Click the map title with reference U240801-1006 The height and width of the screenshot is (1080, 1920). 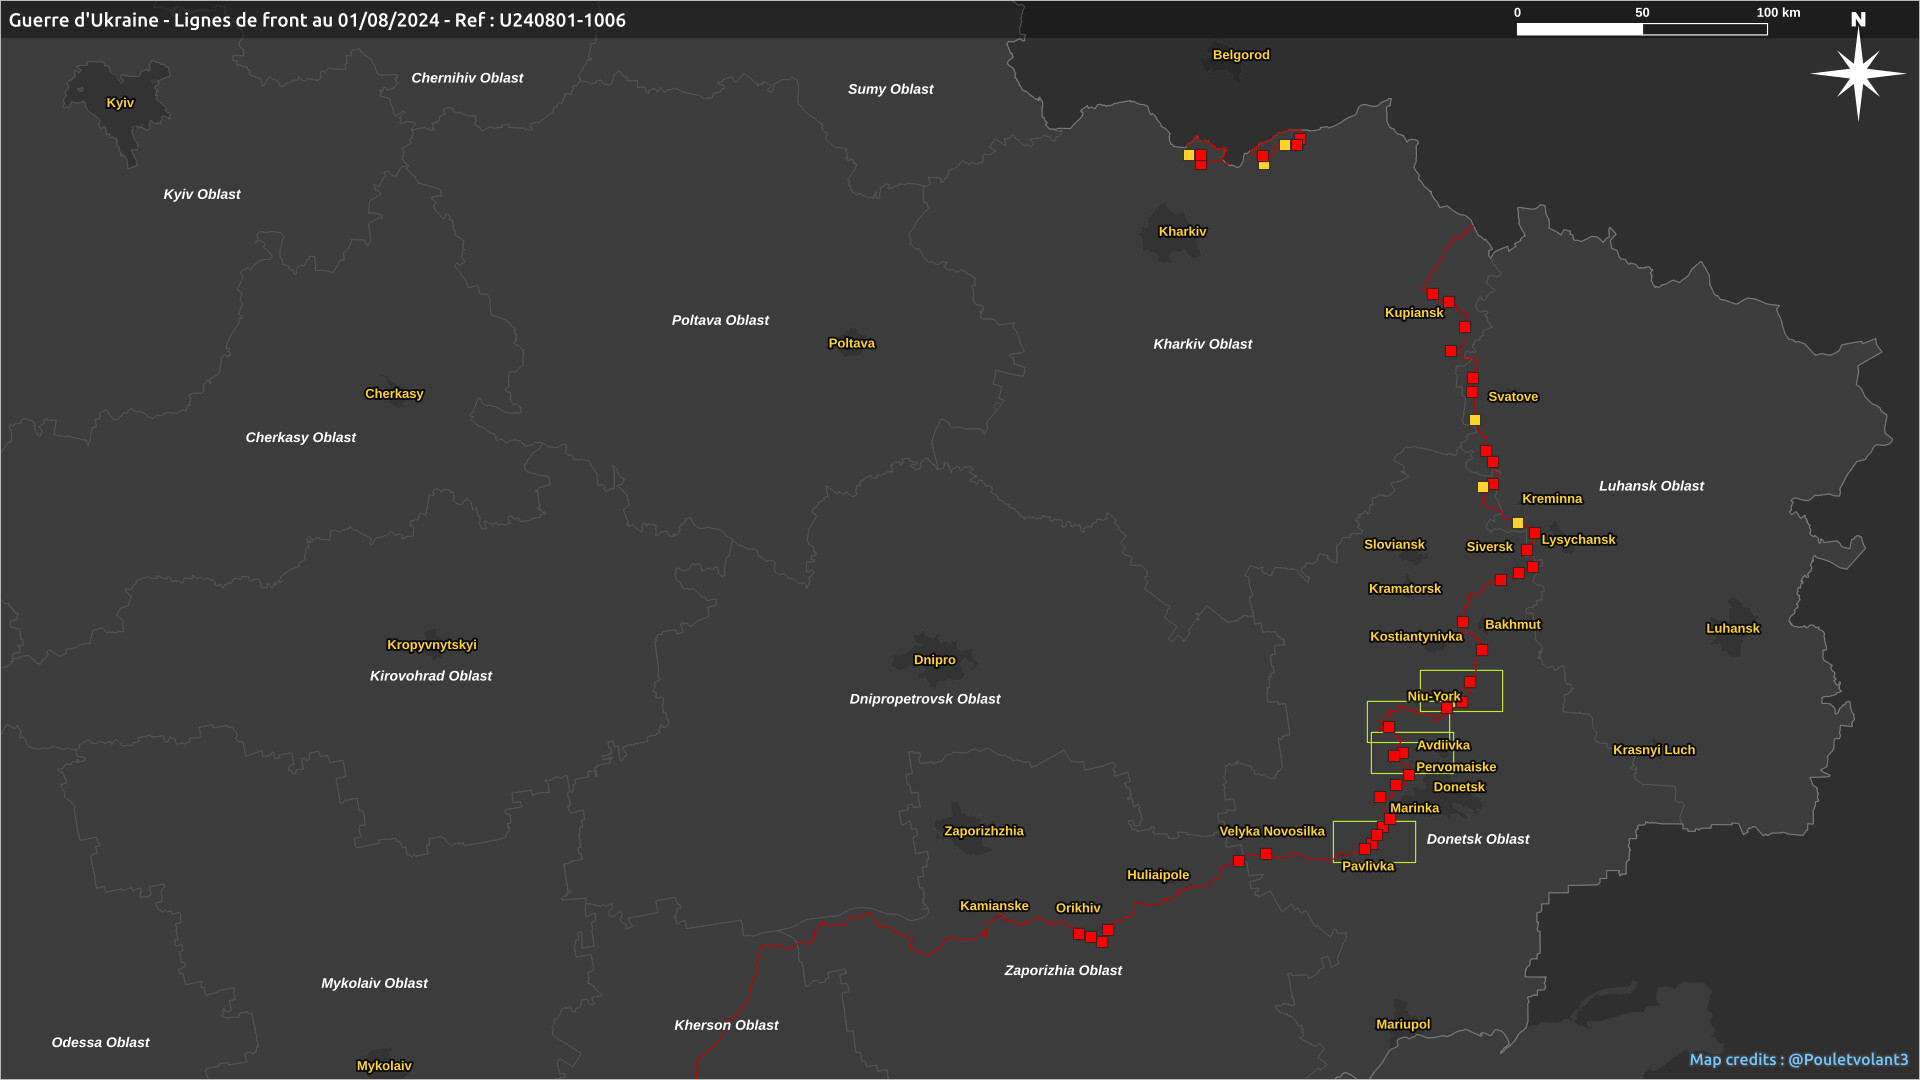click(317, 20)
